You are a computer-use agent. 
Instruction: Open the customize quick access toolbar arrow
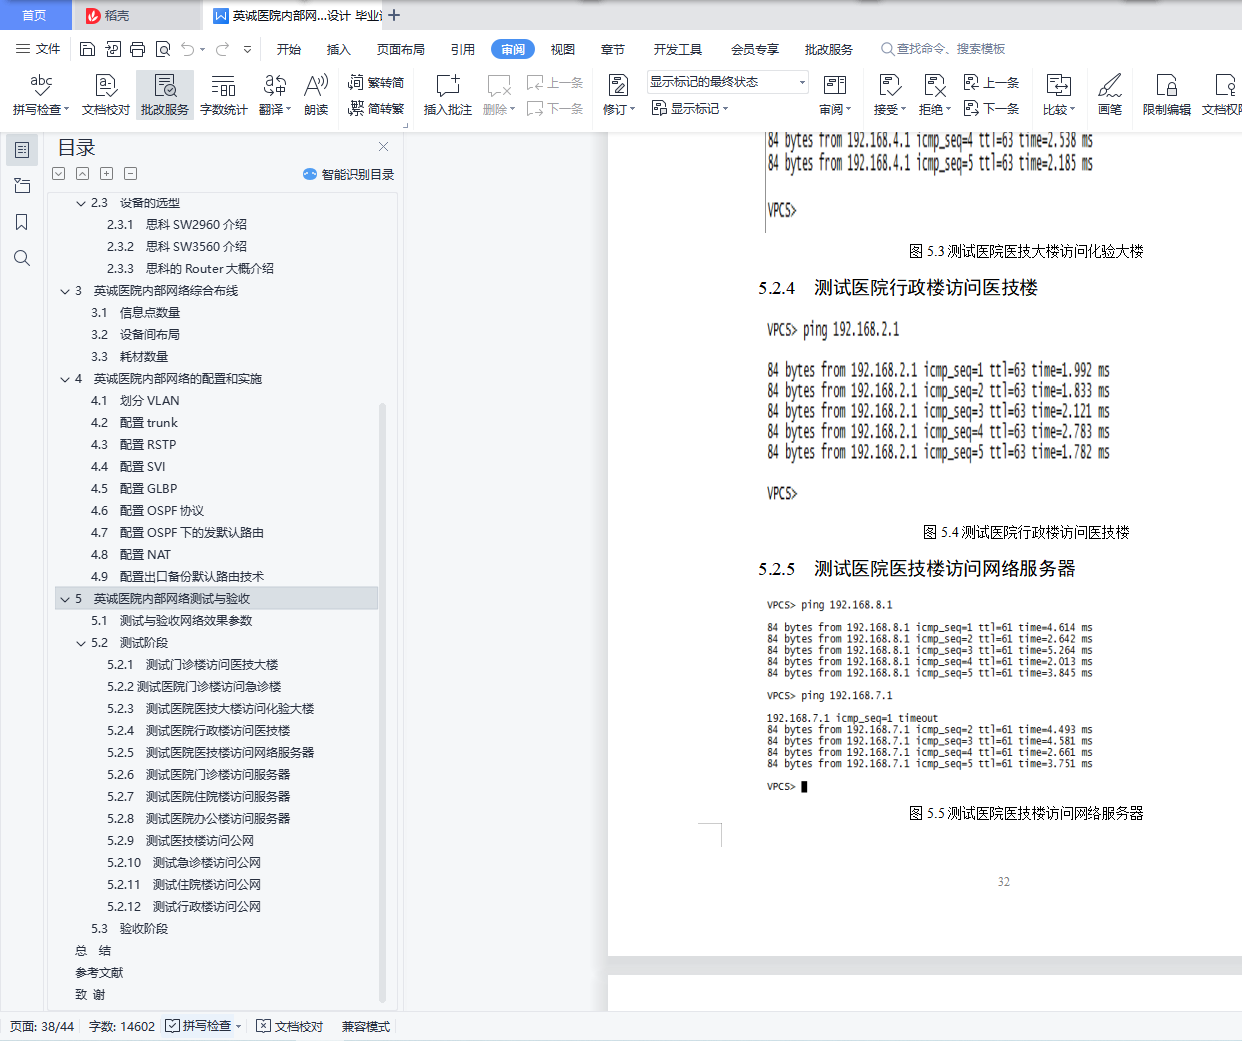click(x=247, y=49)
